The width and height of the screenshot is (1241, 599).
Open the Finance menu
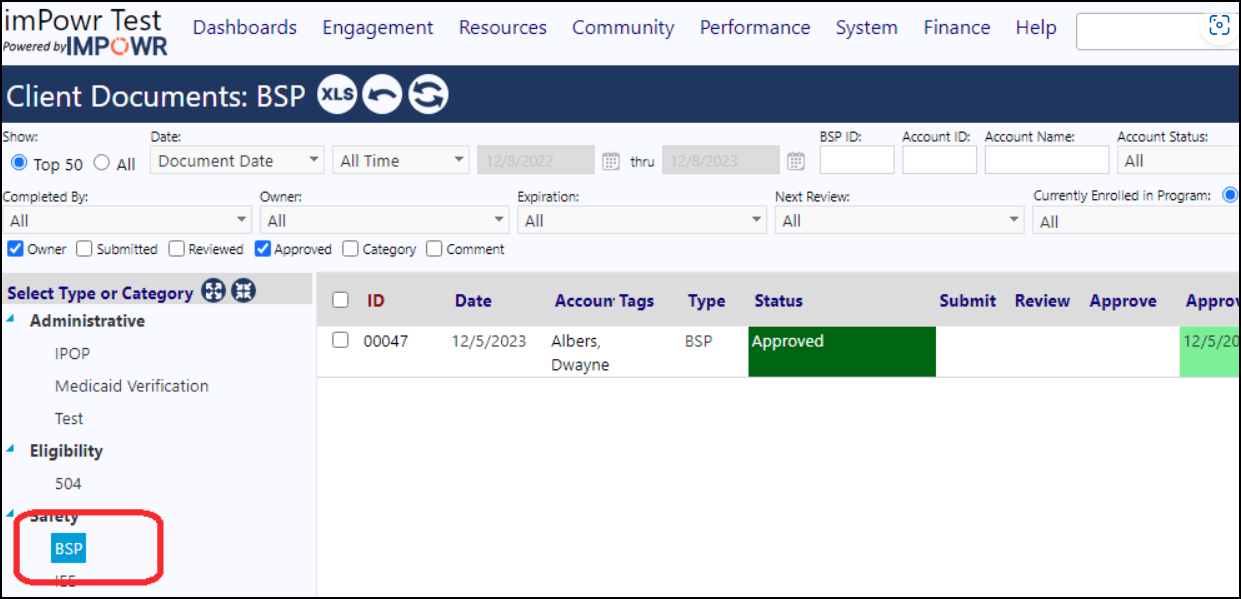pos(957,28)
